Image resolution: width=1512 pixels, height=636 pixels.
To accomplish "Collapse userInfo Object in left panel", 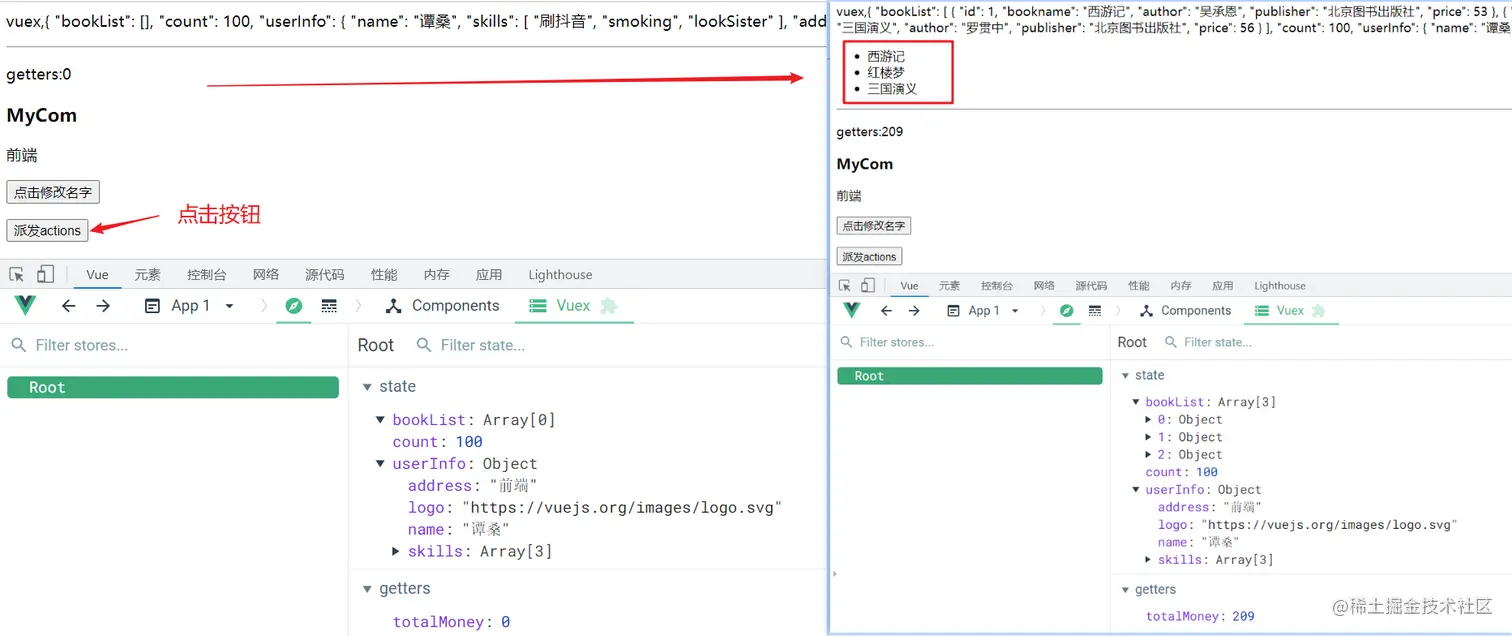I will [380, 464].
